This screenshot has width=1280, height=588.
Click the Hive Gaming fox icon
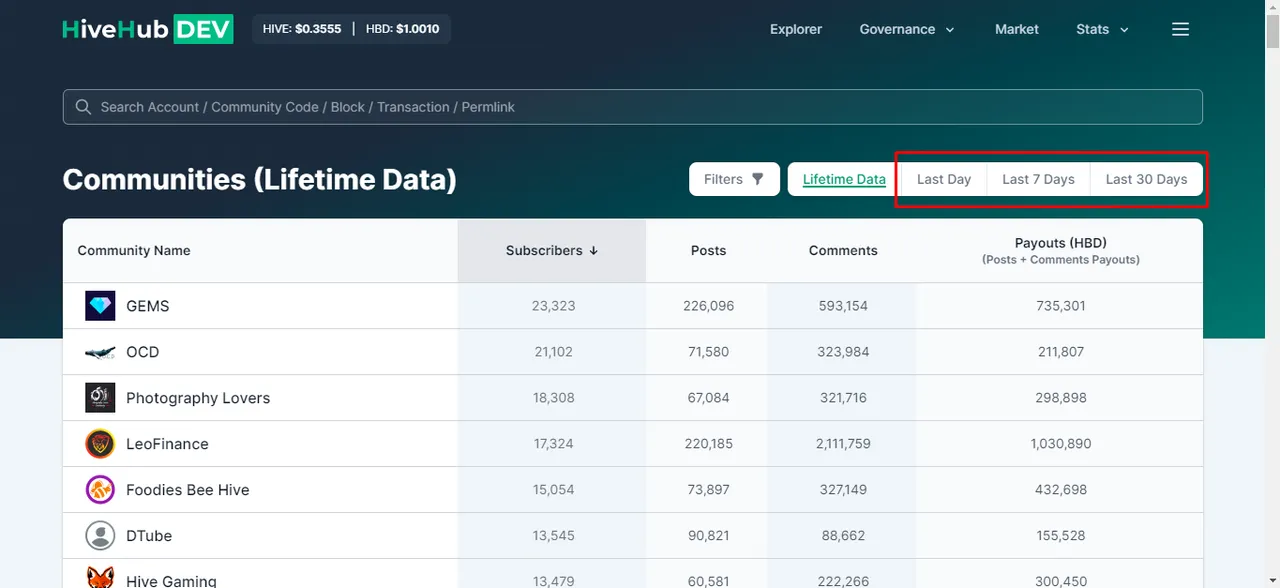coord(100,577)
